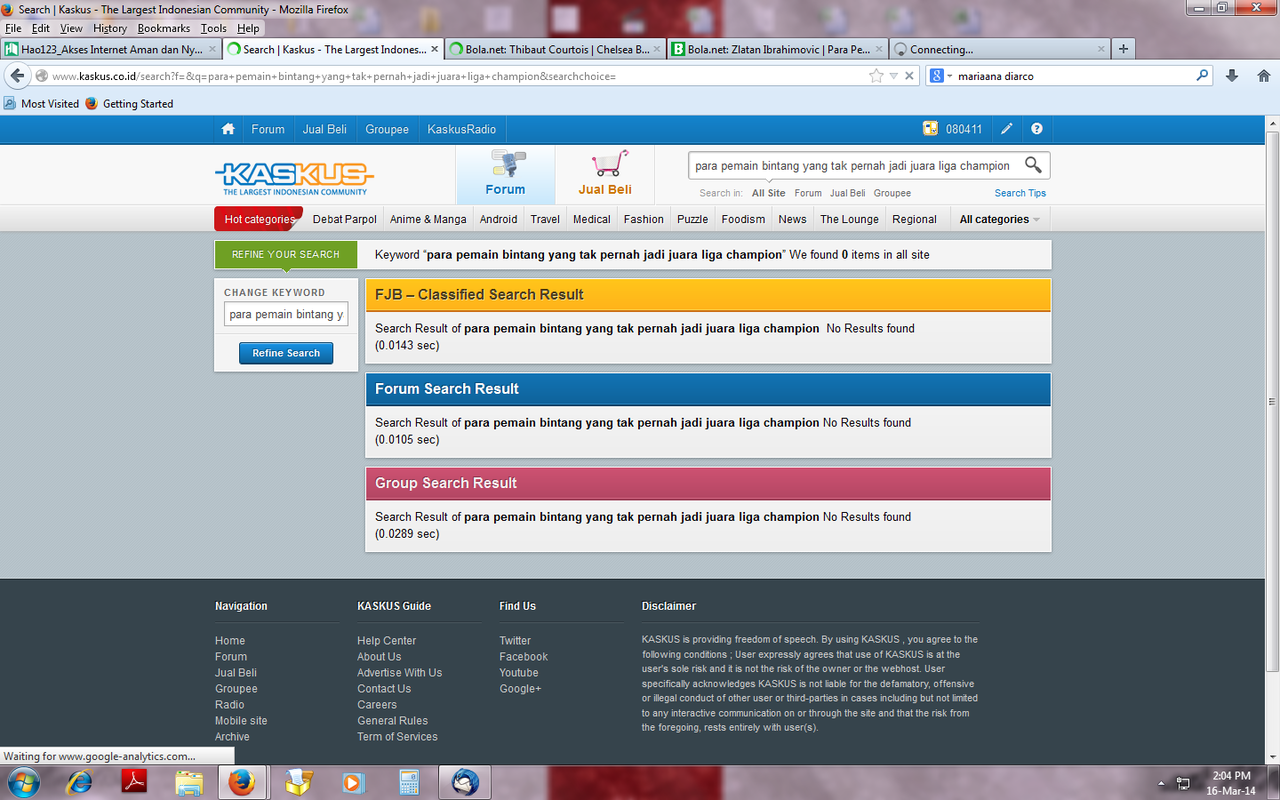Select the Forum section icon tab

pos(505,174)
